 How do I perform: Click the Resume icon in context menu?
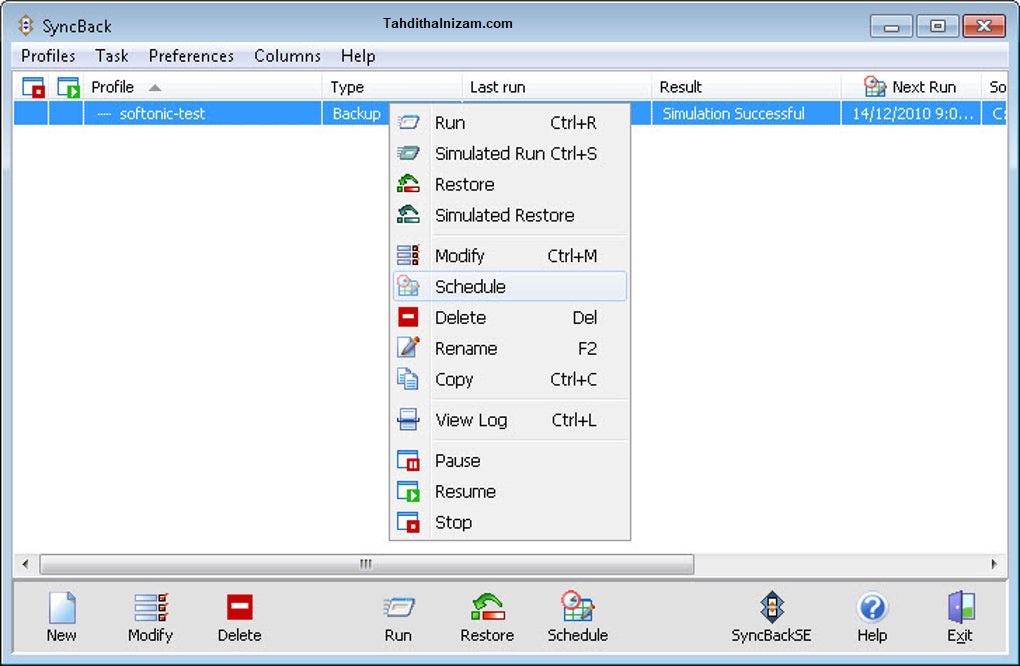tap(409, 491)
